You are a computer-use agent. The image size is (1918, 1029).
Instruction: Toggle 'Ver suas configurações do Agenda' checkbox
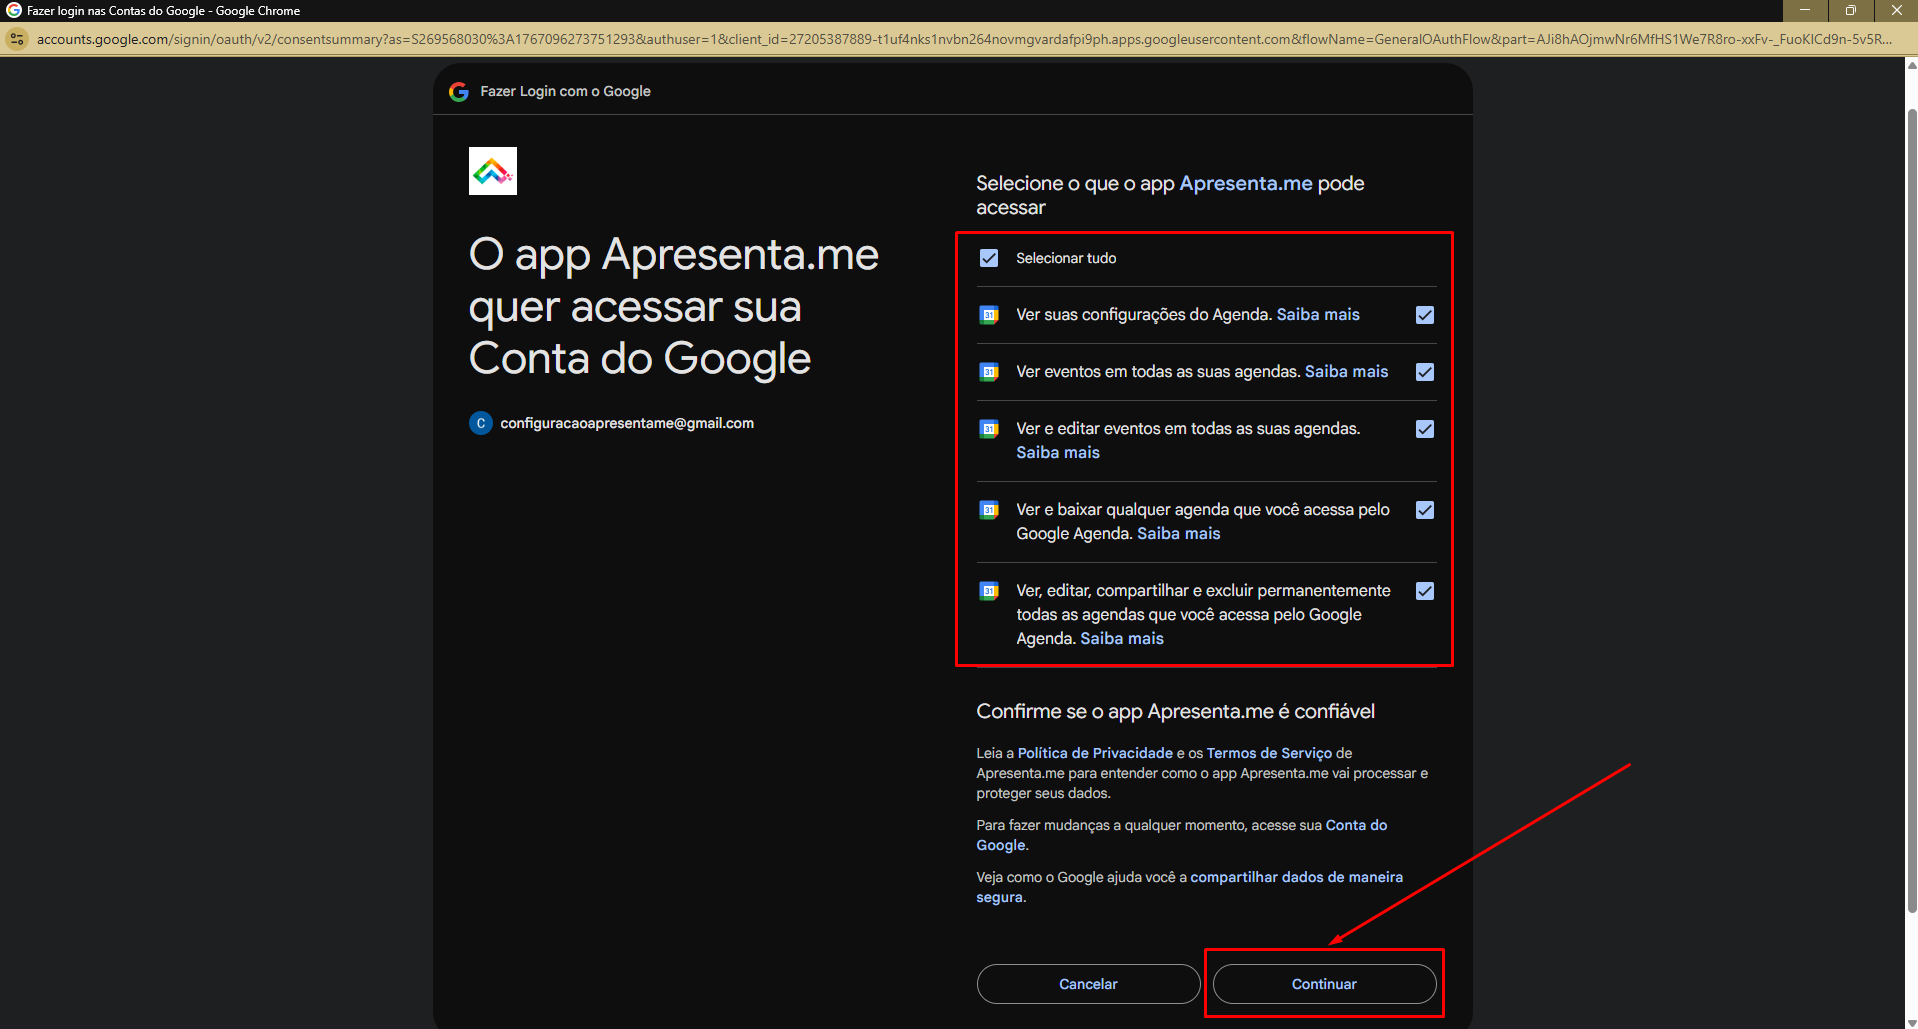point(1425,315)
